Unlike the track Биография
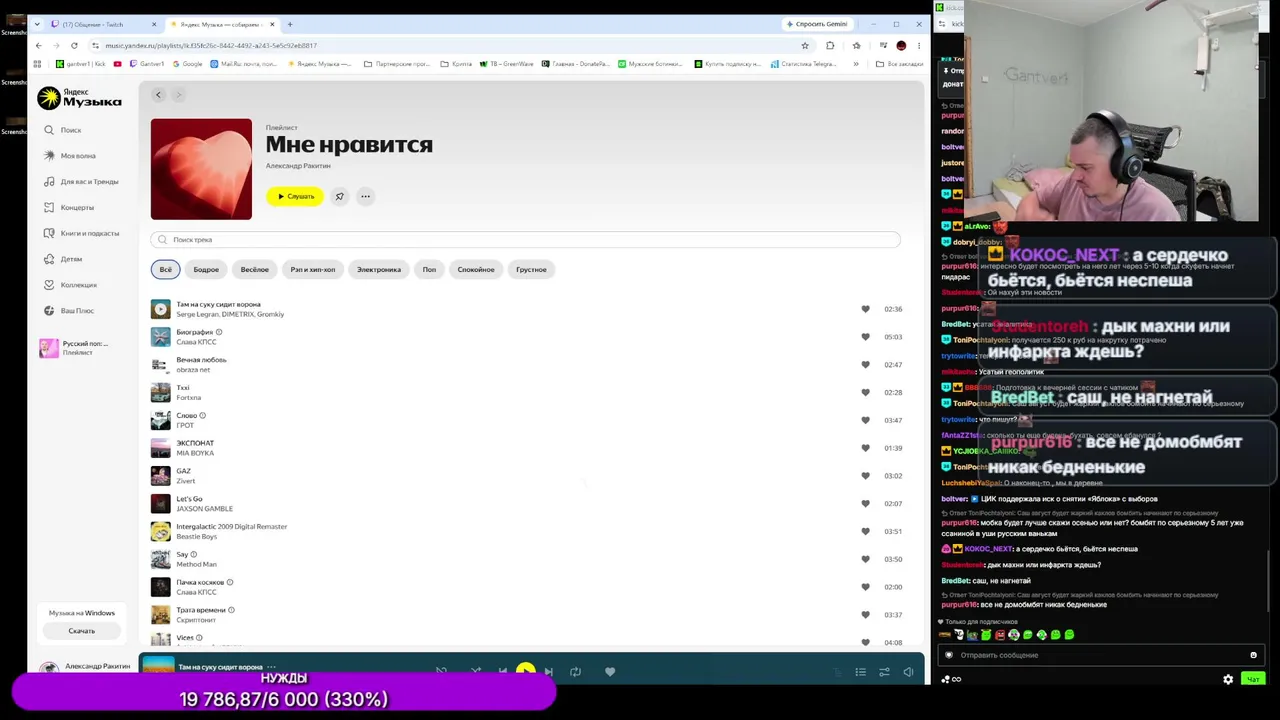 (x=865, y=337)
